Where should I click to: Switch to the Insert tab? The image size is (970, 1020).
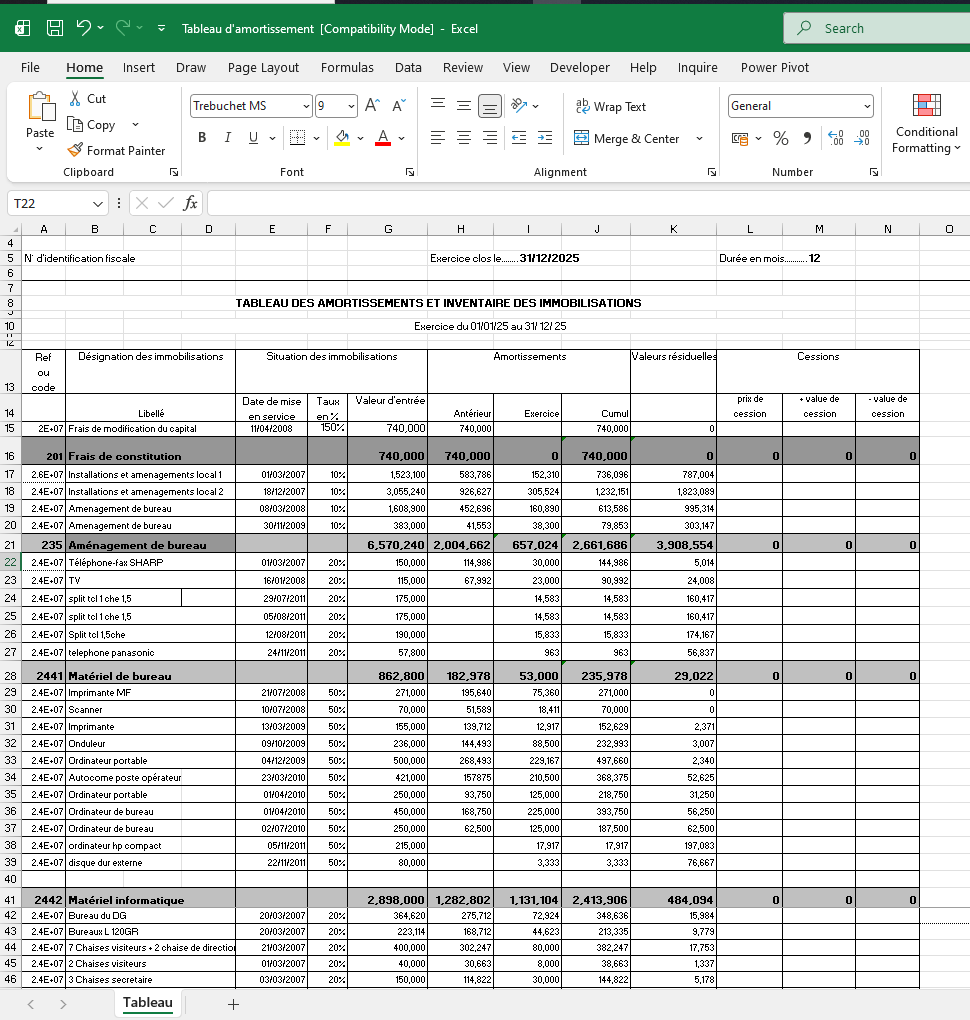[139, 68]
